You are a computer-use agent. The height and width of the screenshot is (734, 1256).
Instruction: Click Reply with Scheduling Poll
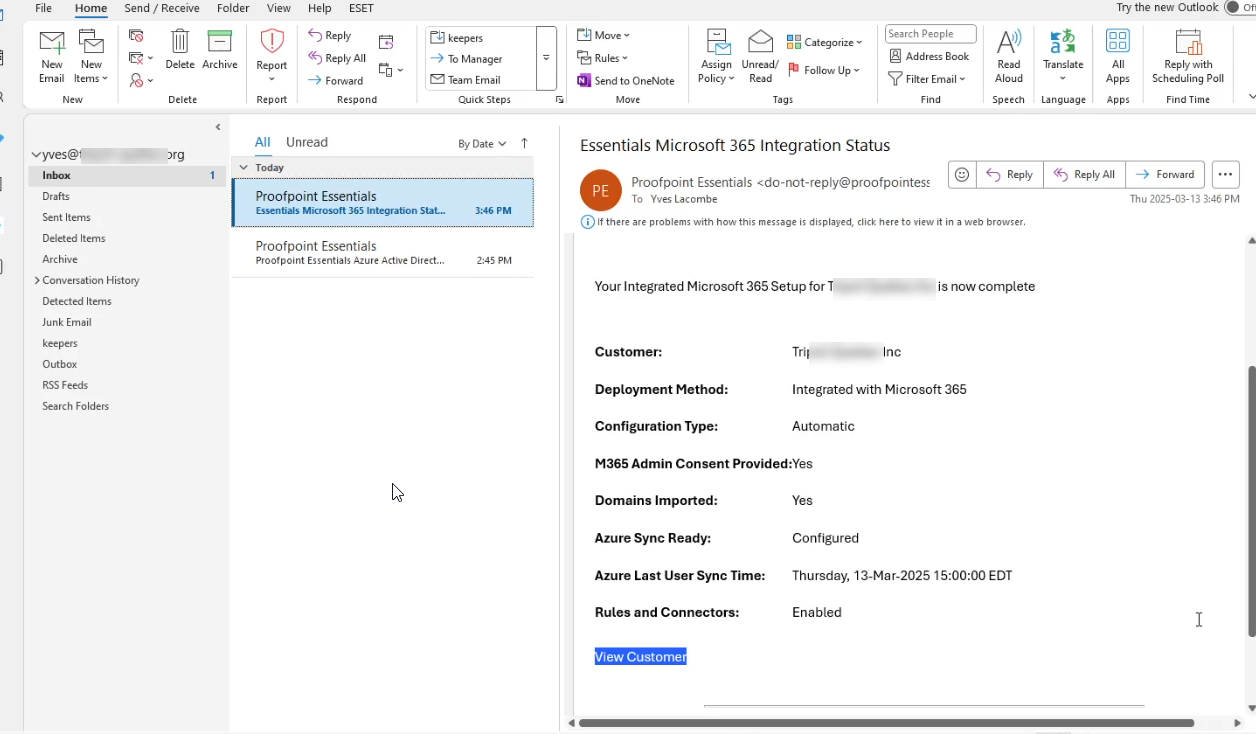tap(1188, 57)
